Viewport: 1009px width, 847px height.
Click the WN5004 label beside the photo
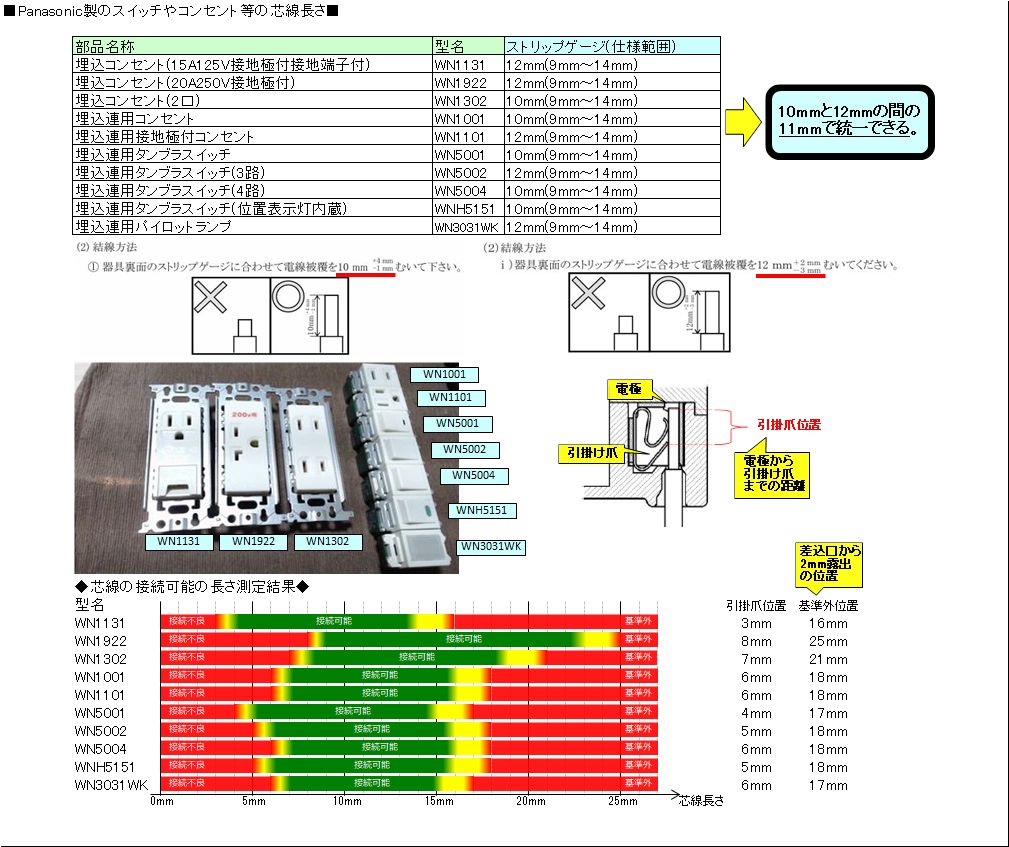pos(474,476)
